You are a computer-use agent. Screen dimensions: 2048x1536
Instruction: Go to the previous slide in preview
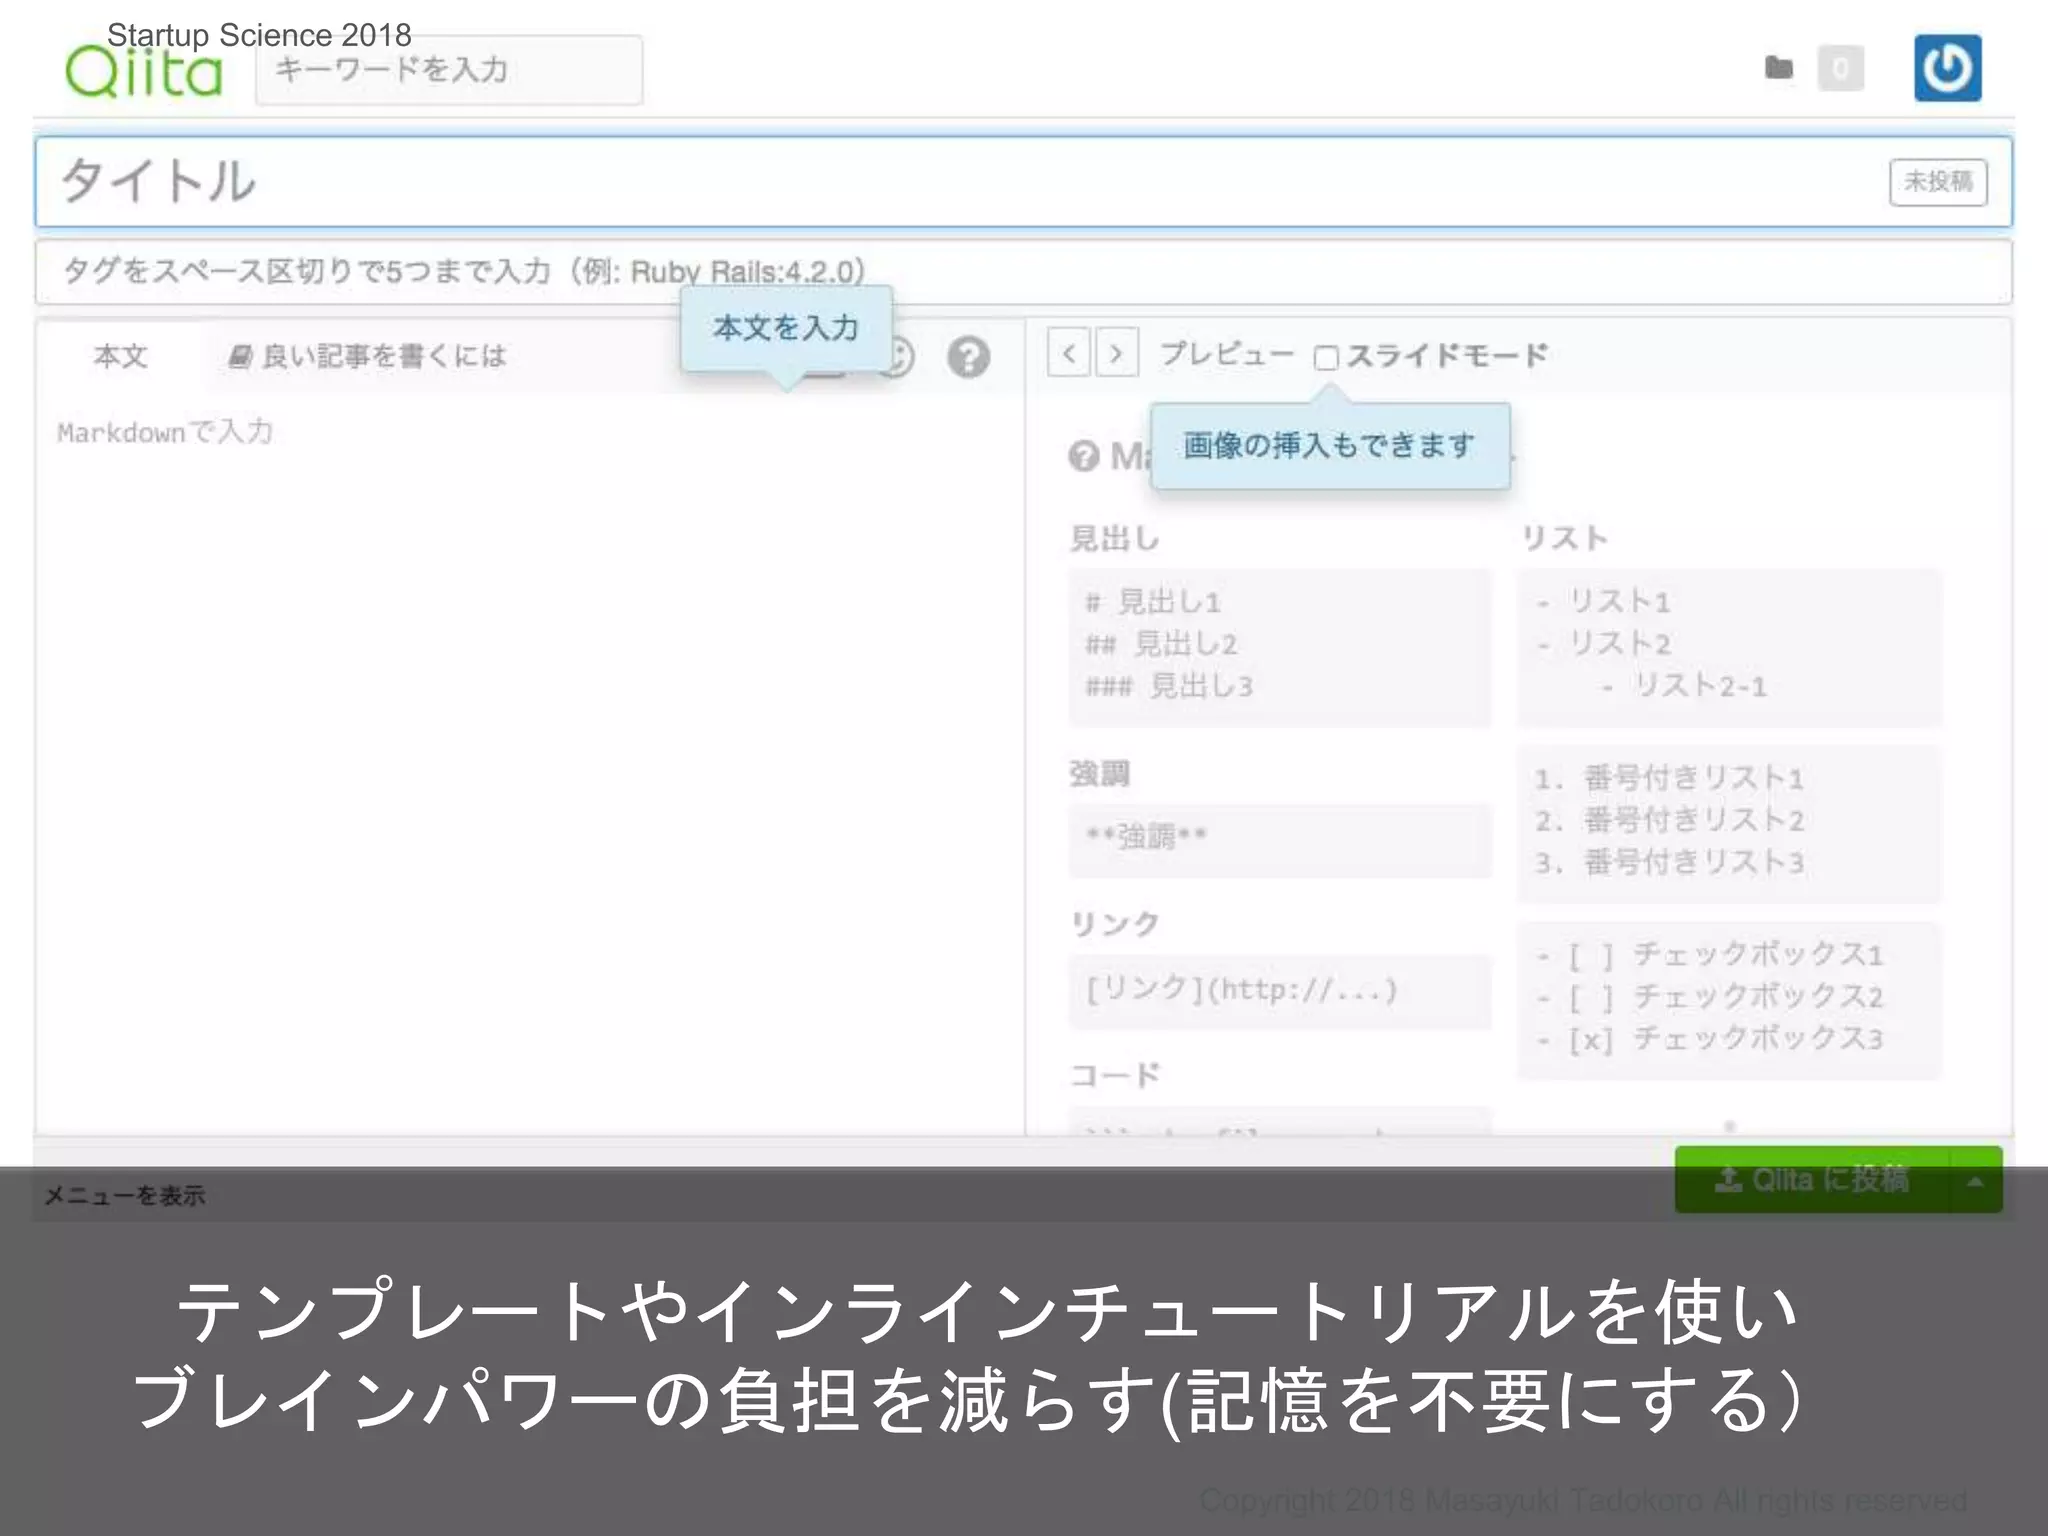[x=1069, y=354]
